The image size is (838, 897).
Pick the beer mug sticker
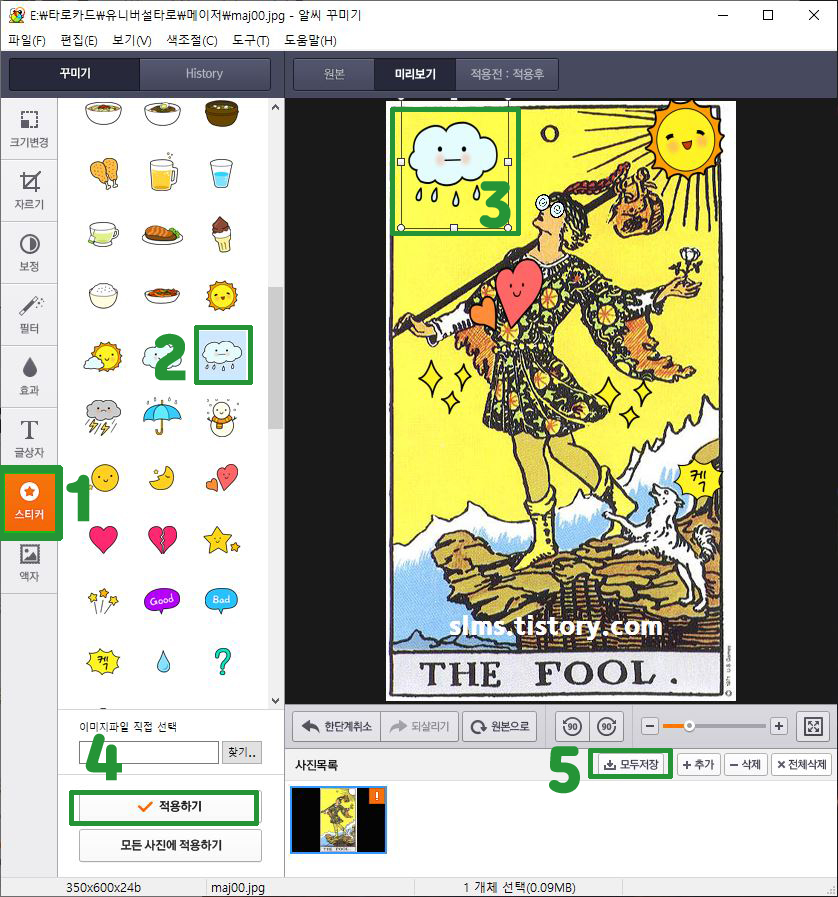coord(163,172)
